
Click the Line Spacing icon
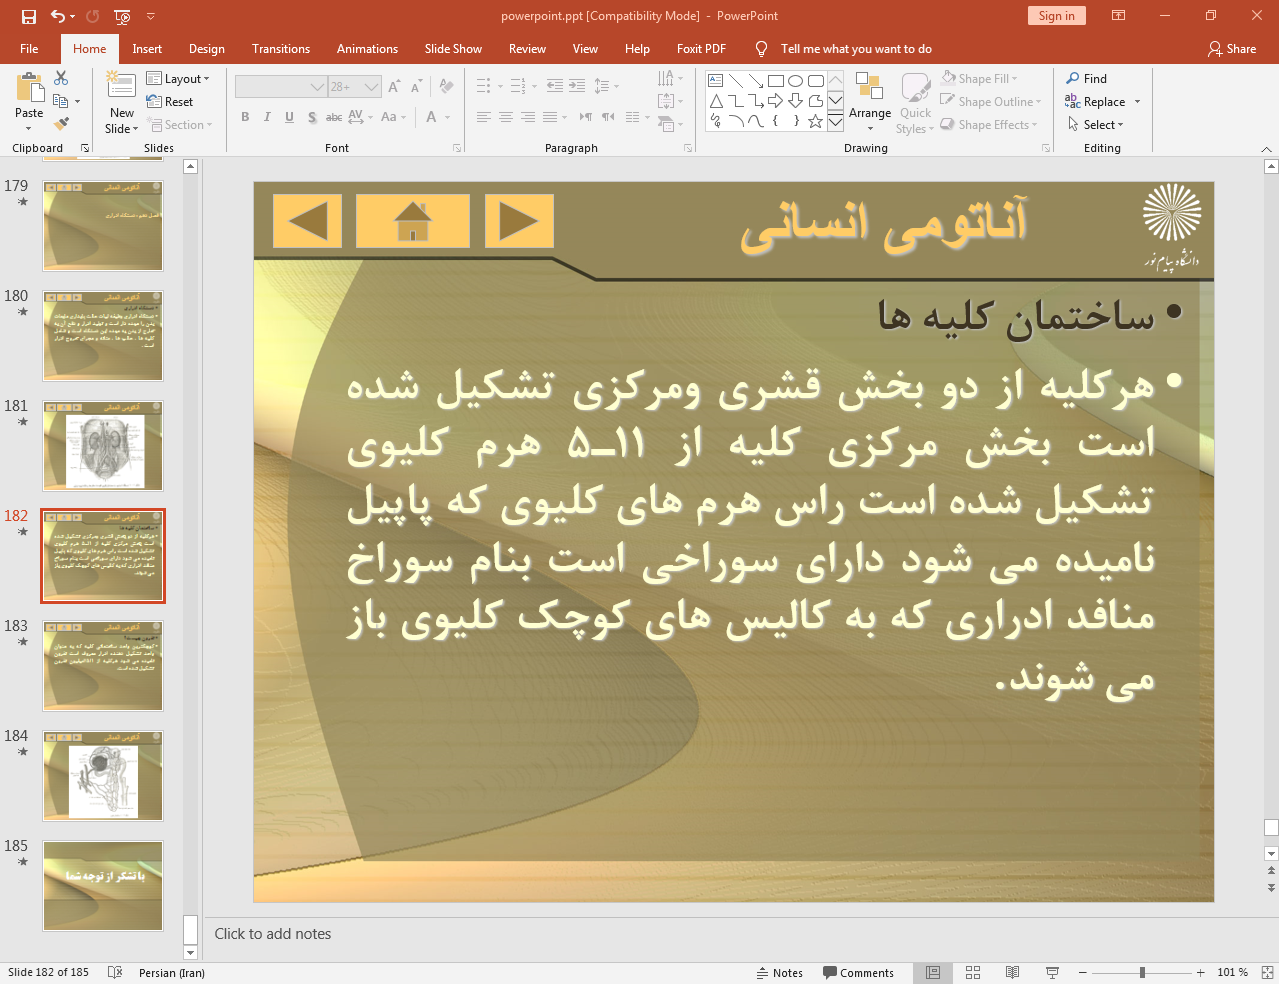606,86
